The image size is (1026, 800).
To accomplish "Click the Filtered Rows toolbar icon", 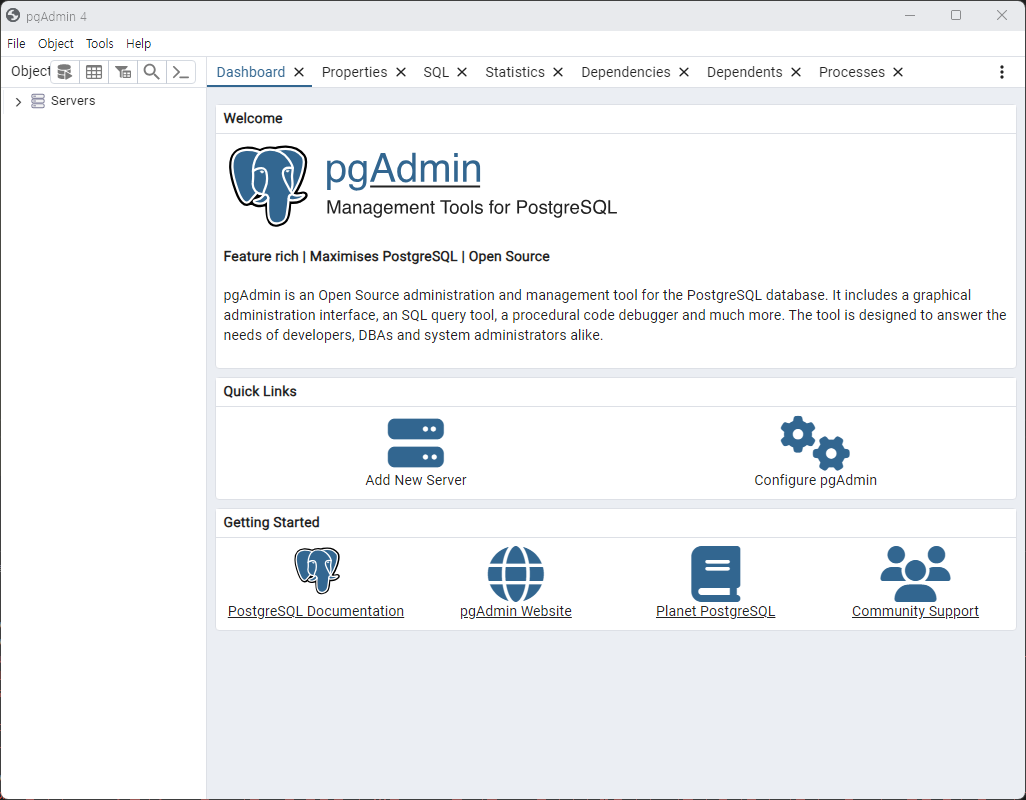I will click(x=123, y=72).
